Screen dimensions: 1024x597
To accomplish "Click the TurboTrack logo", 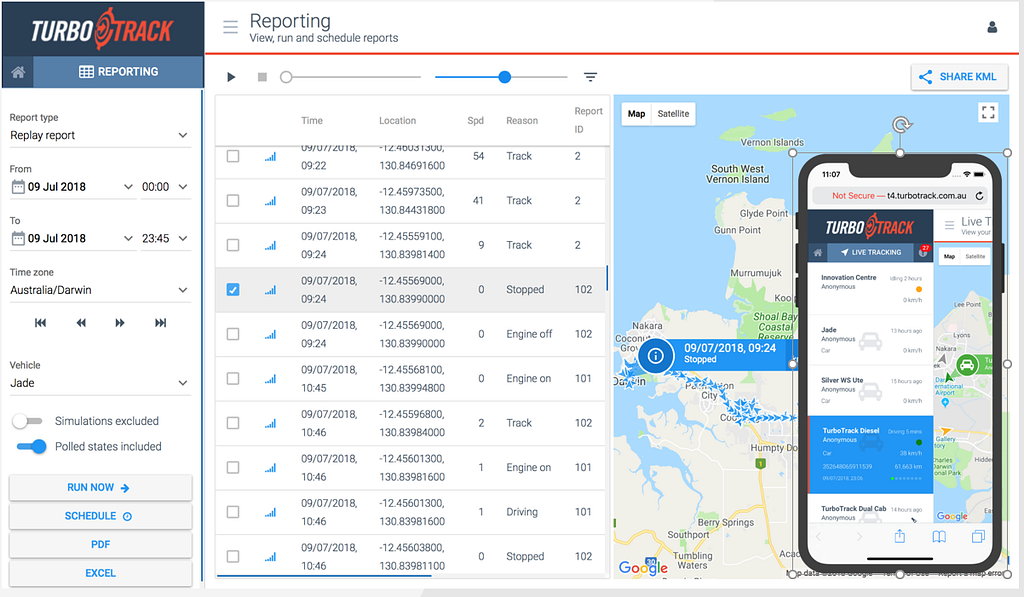I will [x=102, y=29].
